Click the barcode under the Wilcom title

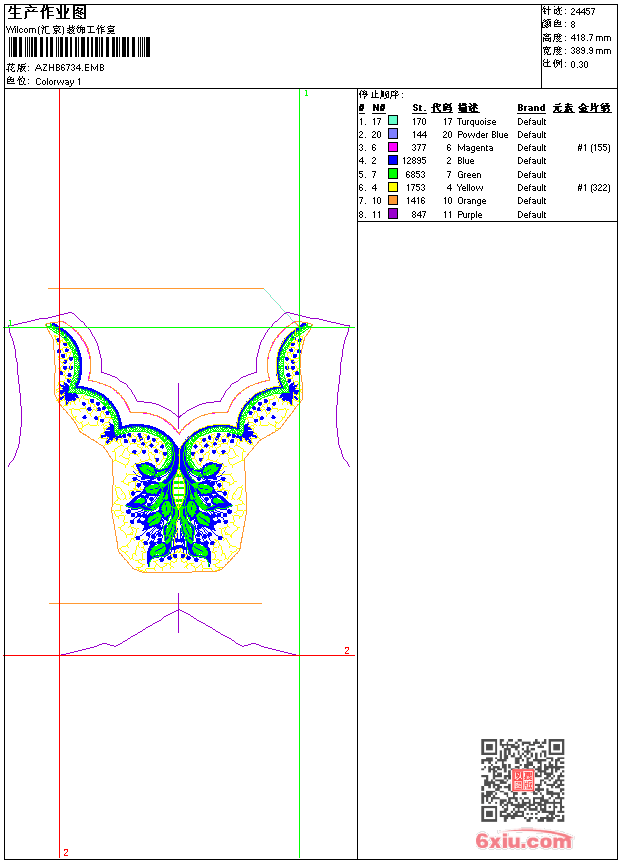pos(79,47)
